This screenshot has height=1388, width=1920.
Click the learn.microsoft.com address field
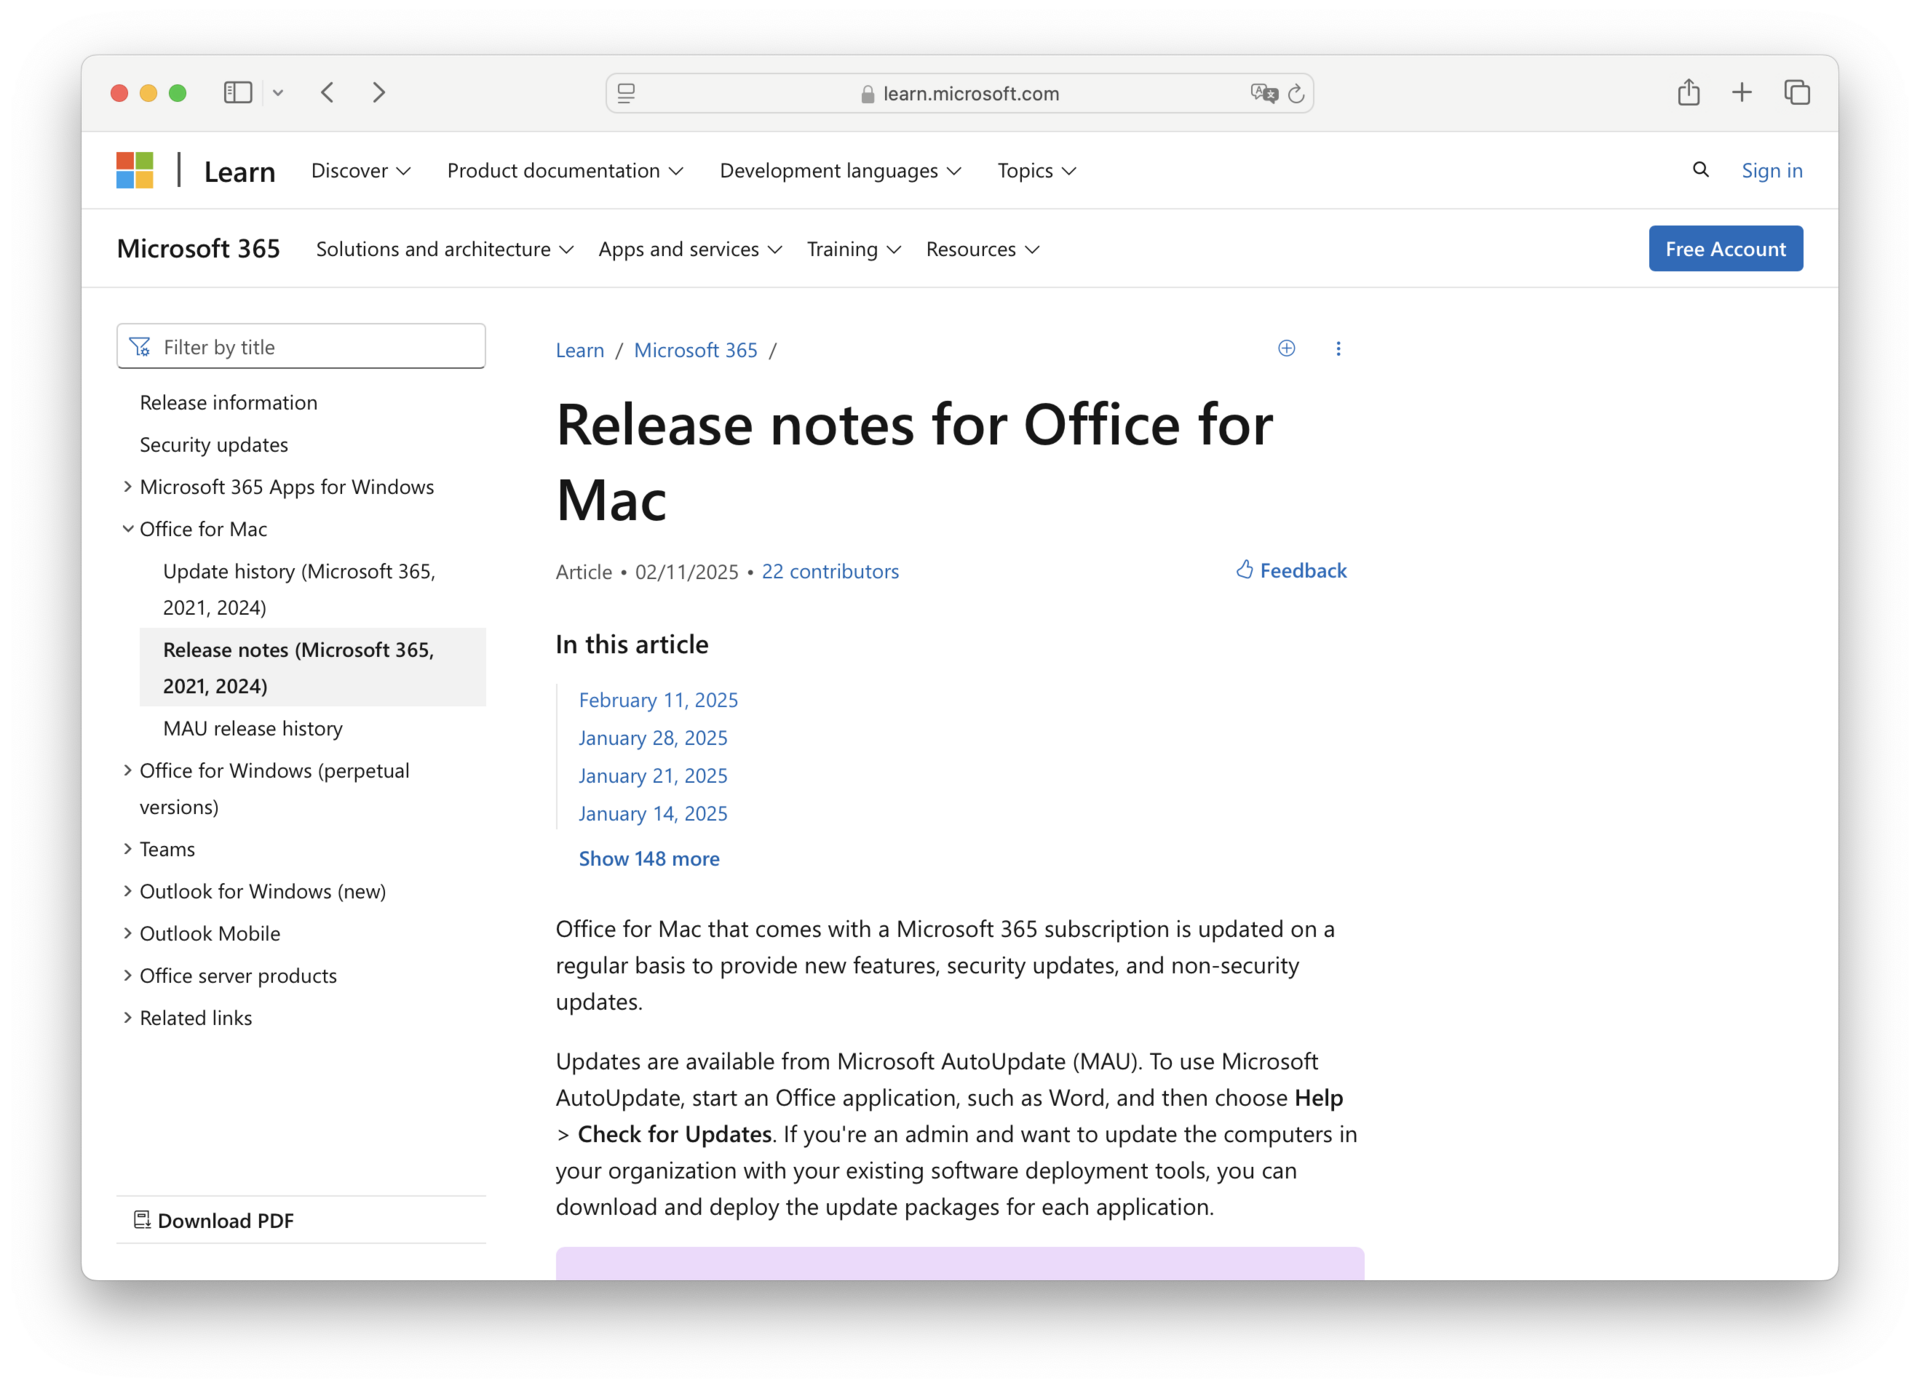pos(959,93)
